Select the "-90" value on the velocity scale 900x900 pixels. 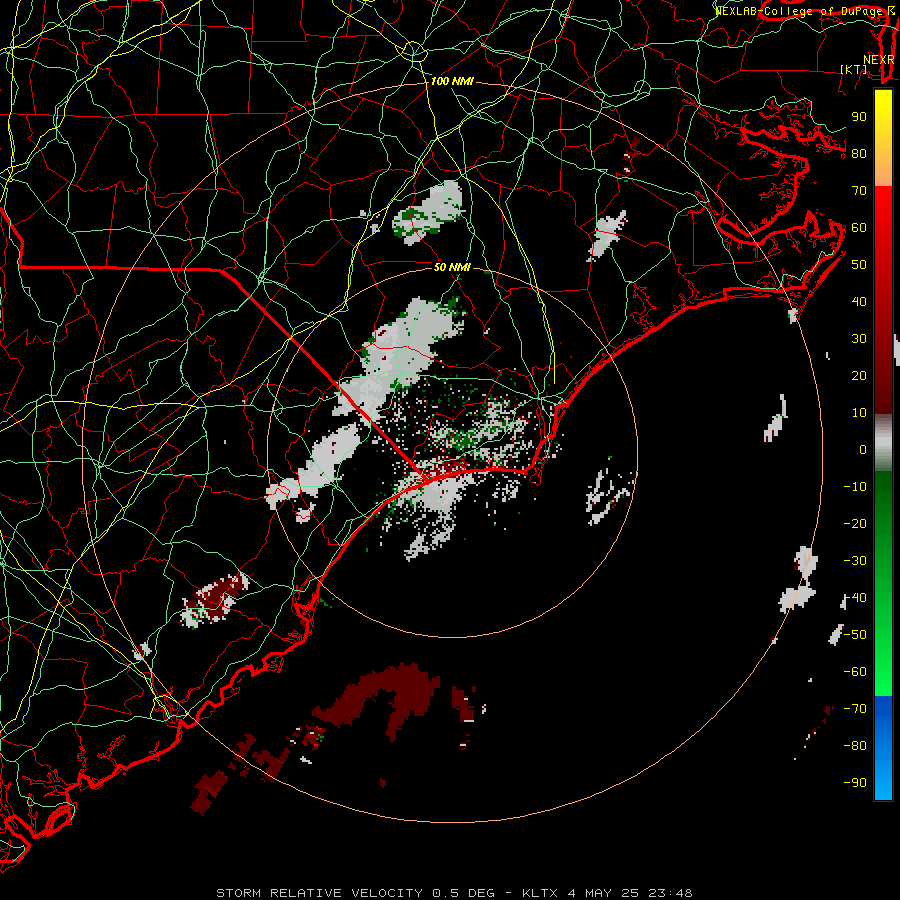coord(855,783)
